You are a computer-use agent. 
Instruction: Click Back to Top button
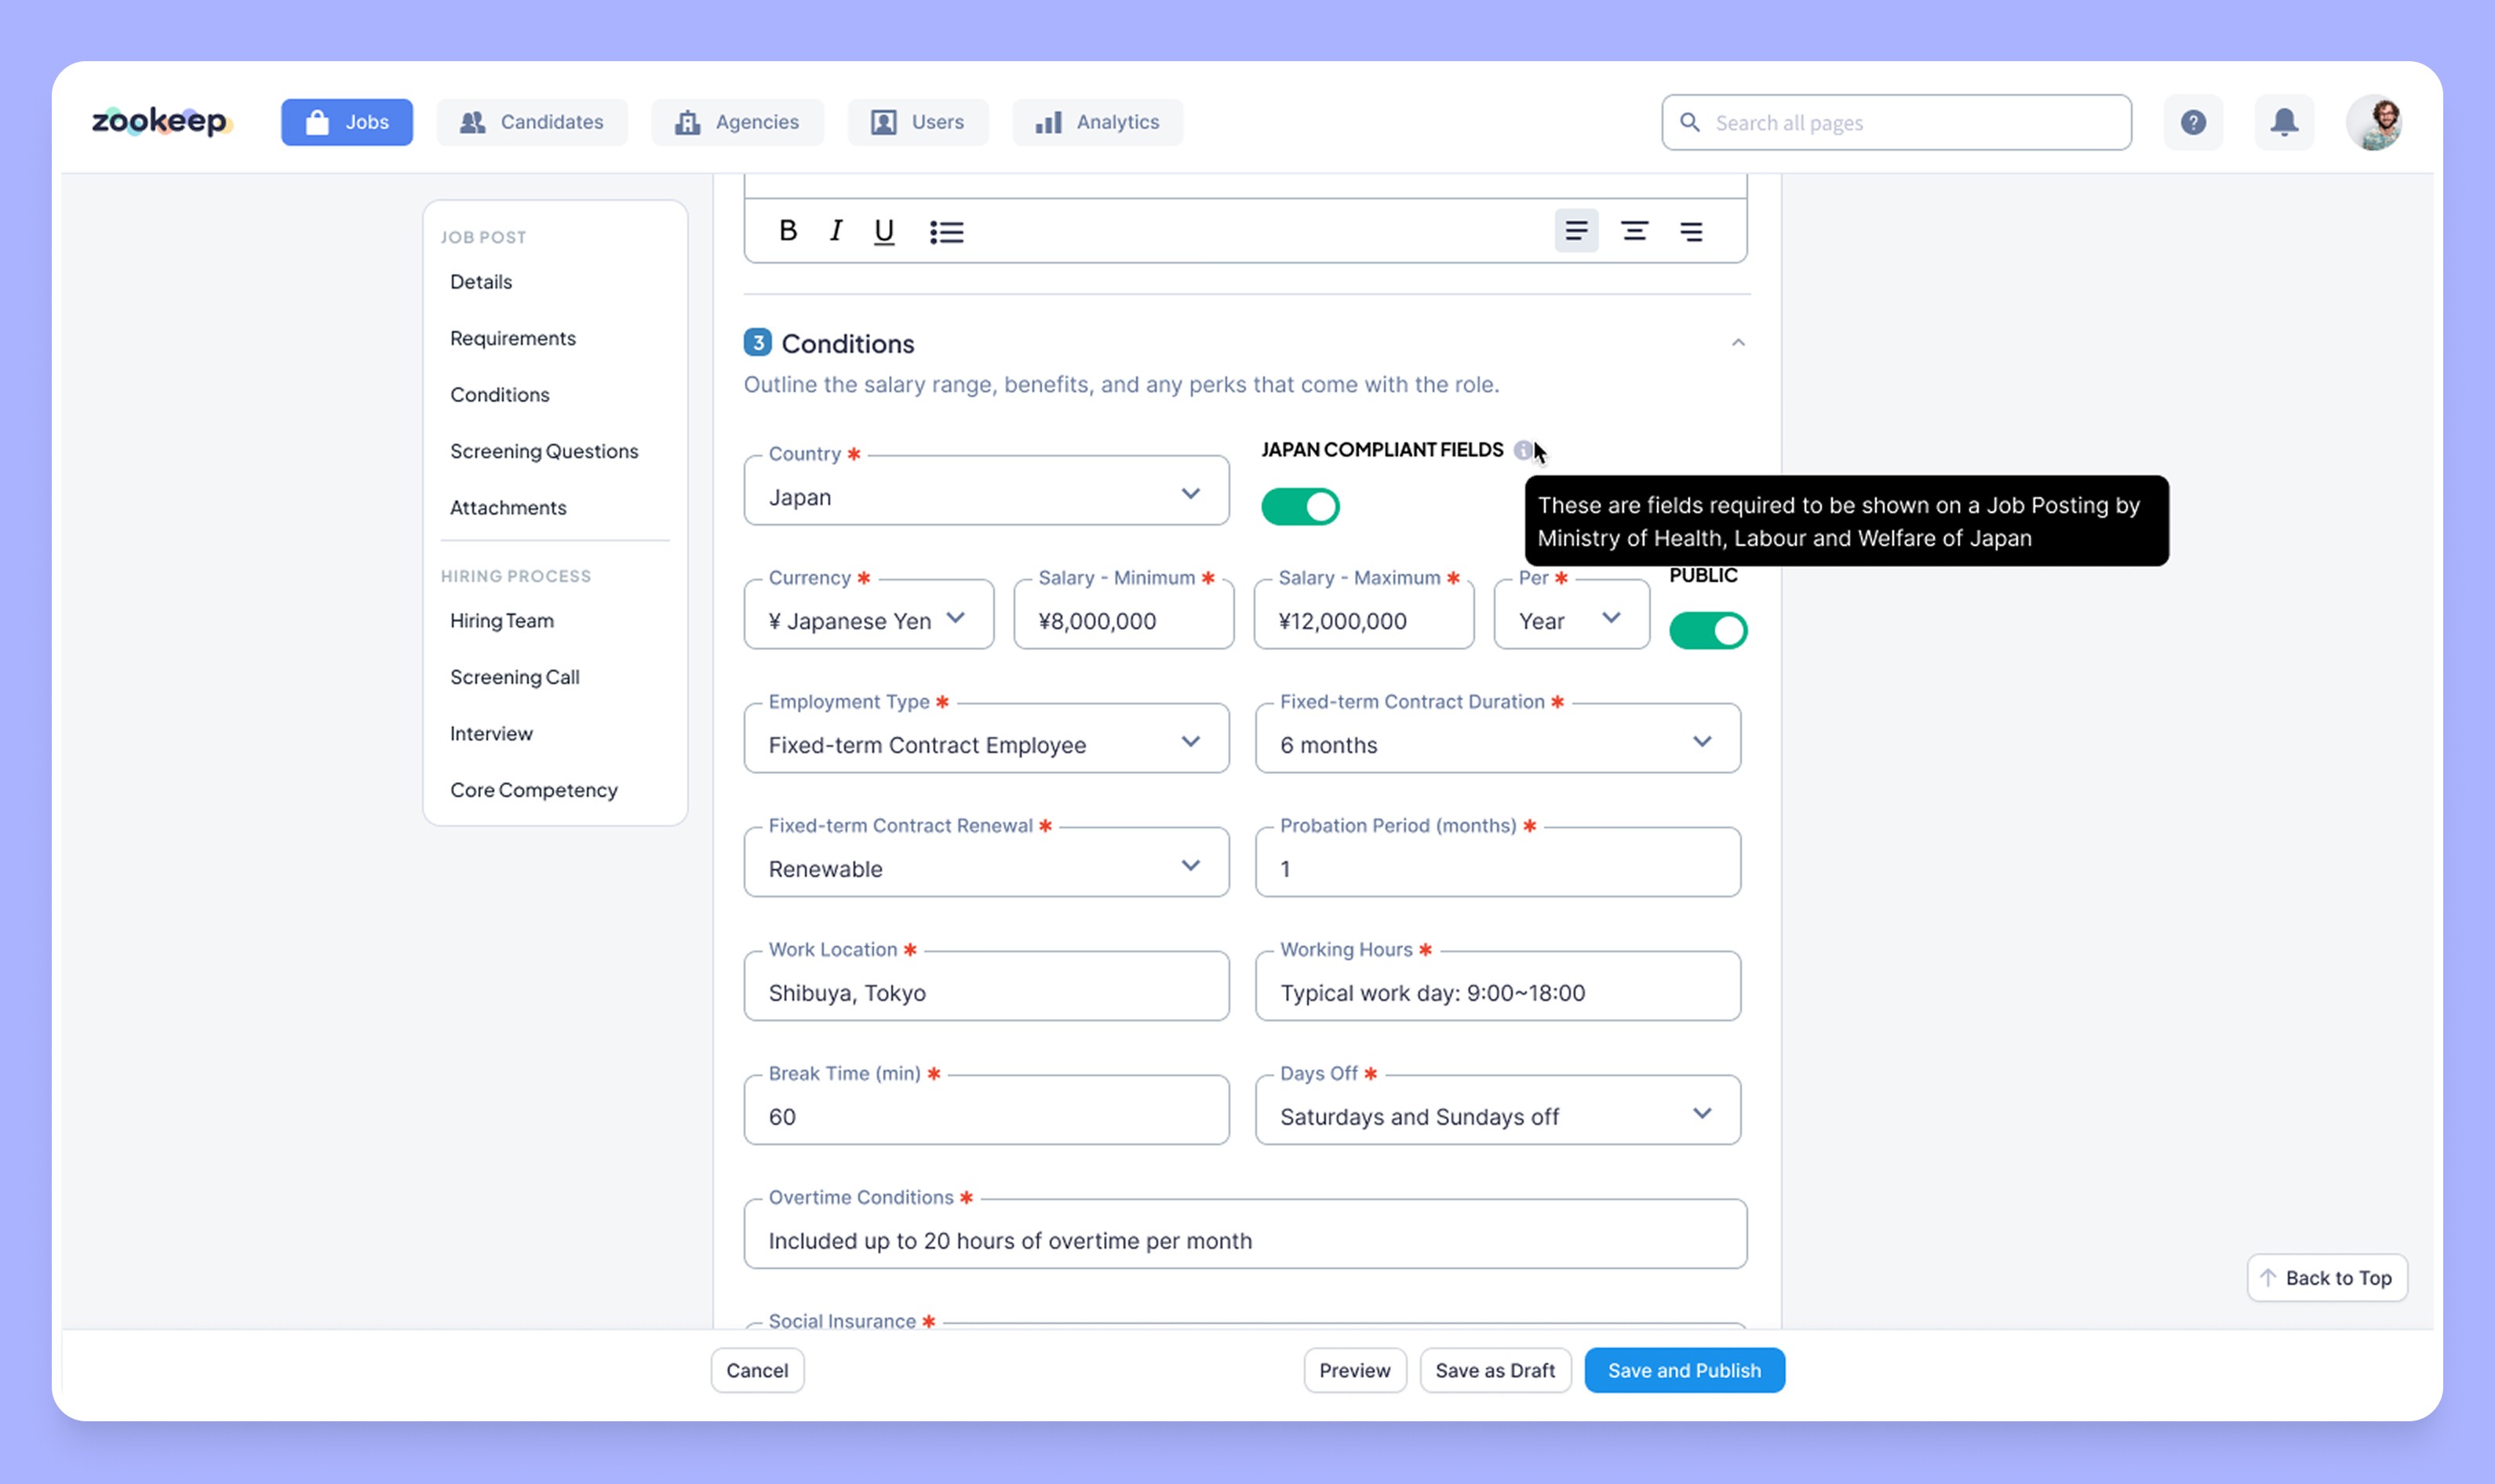(x=2327, y=1278)
